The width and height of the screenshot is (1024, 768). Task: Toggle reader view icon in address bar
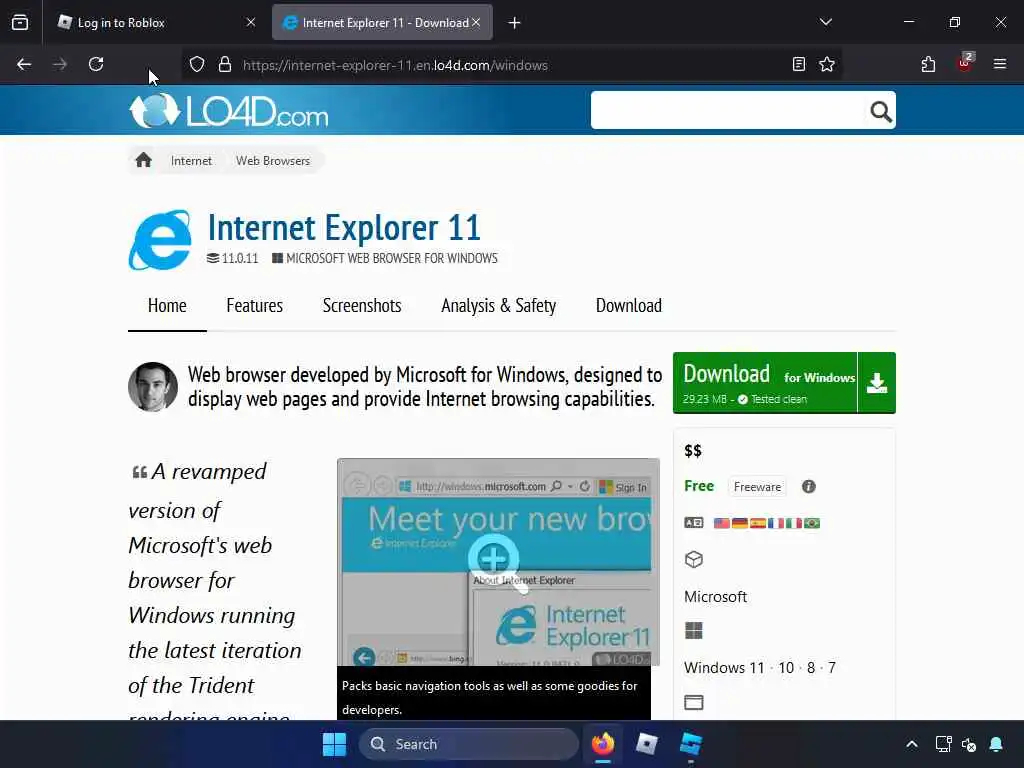coord(799,64)
